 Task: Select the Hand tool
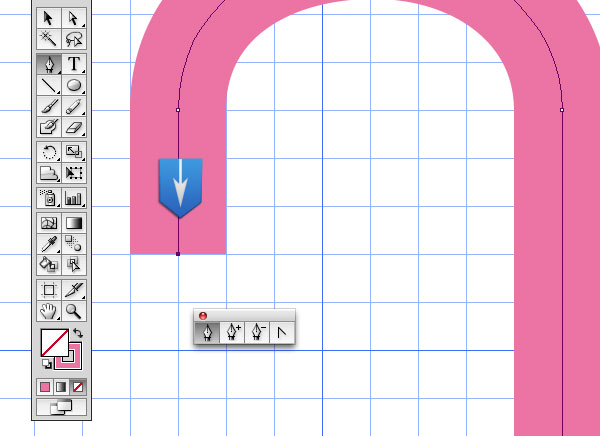click(x=49, y=311)
